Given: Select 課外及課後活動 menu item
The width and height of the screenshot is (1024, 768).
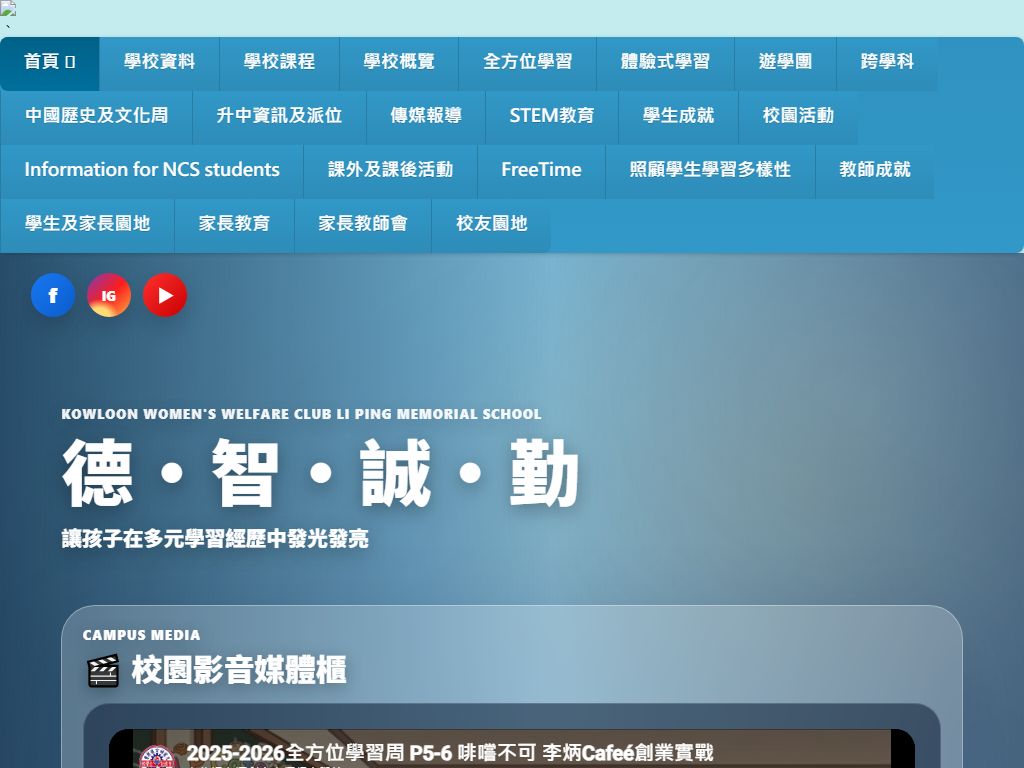Looking at the screenshot, I should coord(391,171).
